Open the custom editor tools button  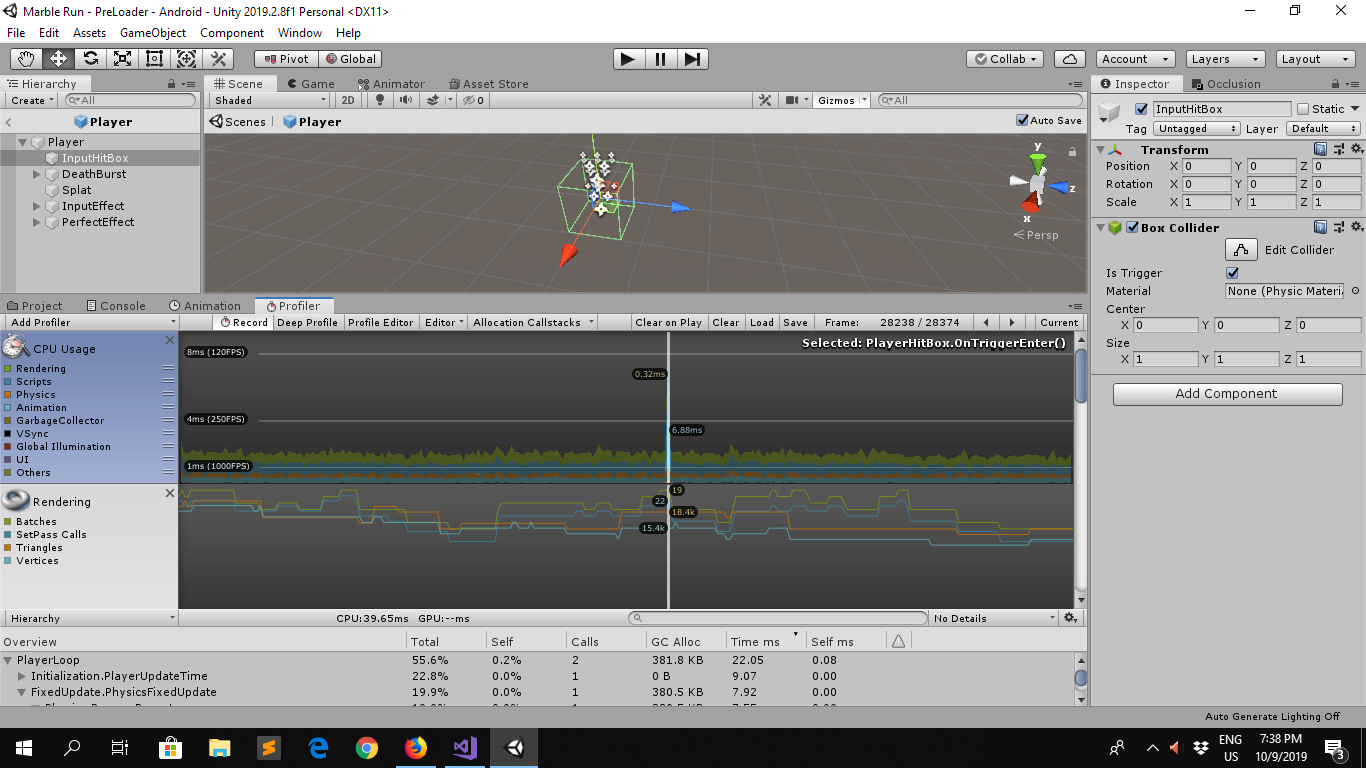click(219, 59)
